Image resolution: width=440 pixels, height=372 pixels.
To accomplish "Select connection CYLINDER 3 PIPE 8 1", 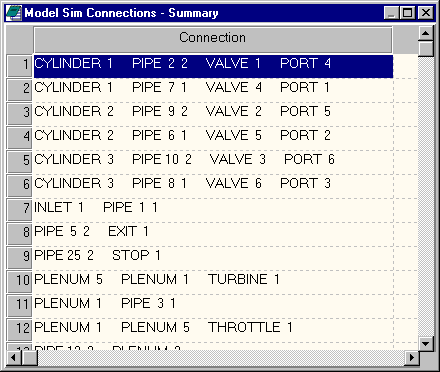I will click(x=213, y=186).
